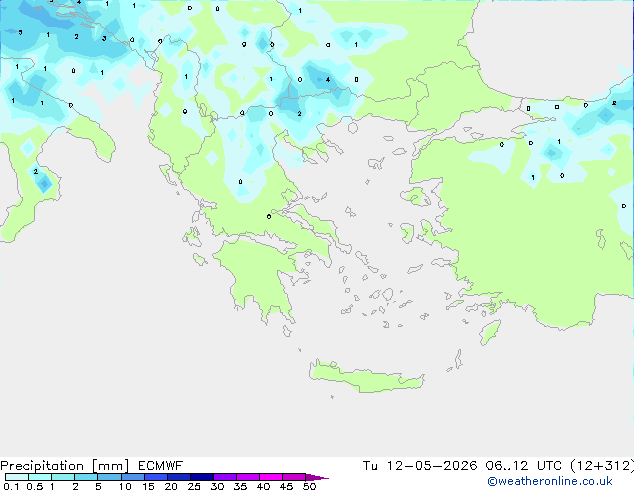Screen dimensions: 634x490
Task: Click the '0.5' legend scale label
Action: (35, 486)
